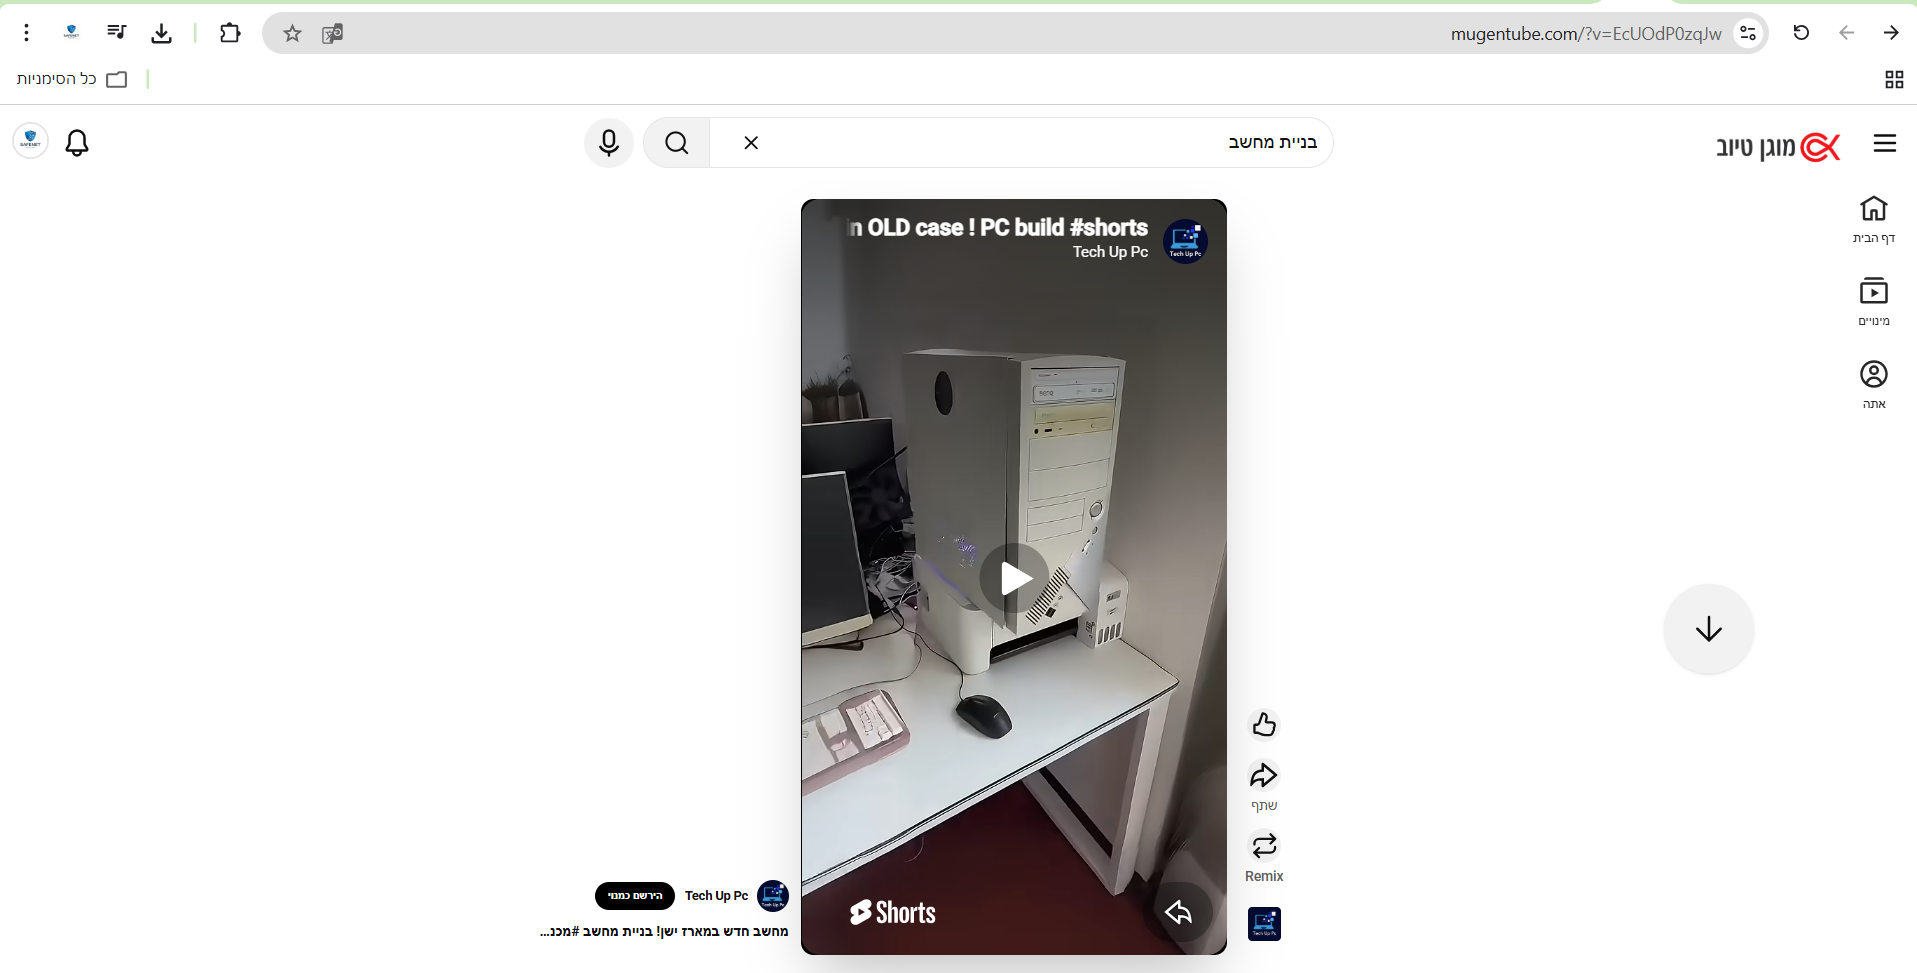Screen dimensions: 1917x973
Task: Open Subscriptions in the sidebar
Action: point(1873,301)
